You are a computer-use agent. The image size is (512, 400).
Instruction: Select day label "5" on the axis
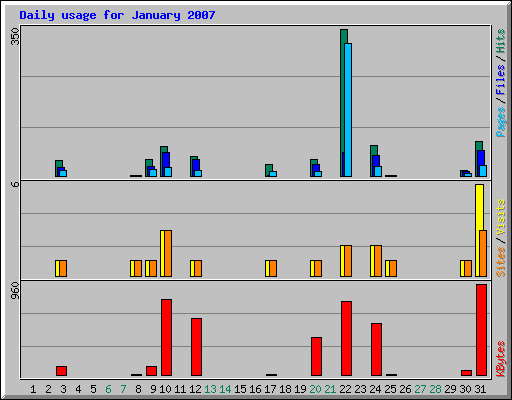pyautogui.click(x=93, y=389)
